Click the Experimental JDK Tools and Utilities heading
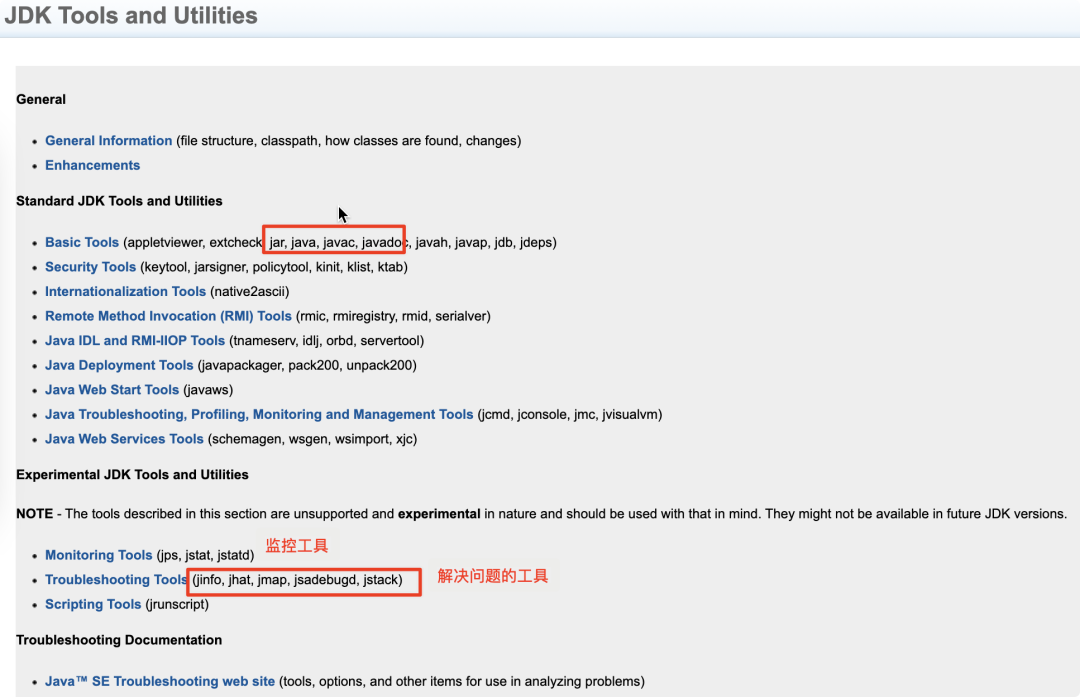1080x697 pixels. point(132,475)
